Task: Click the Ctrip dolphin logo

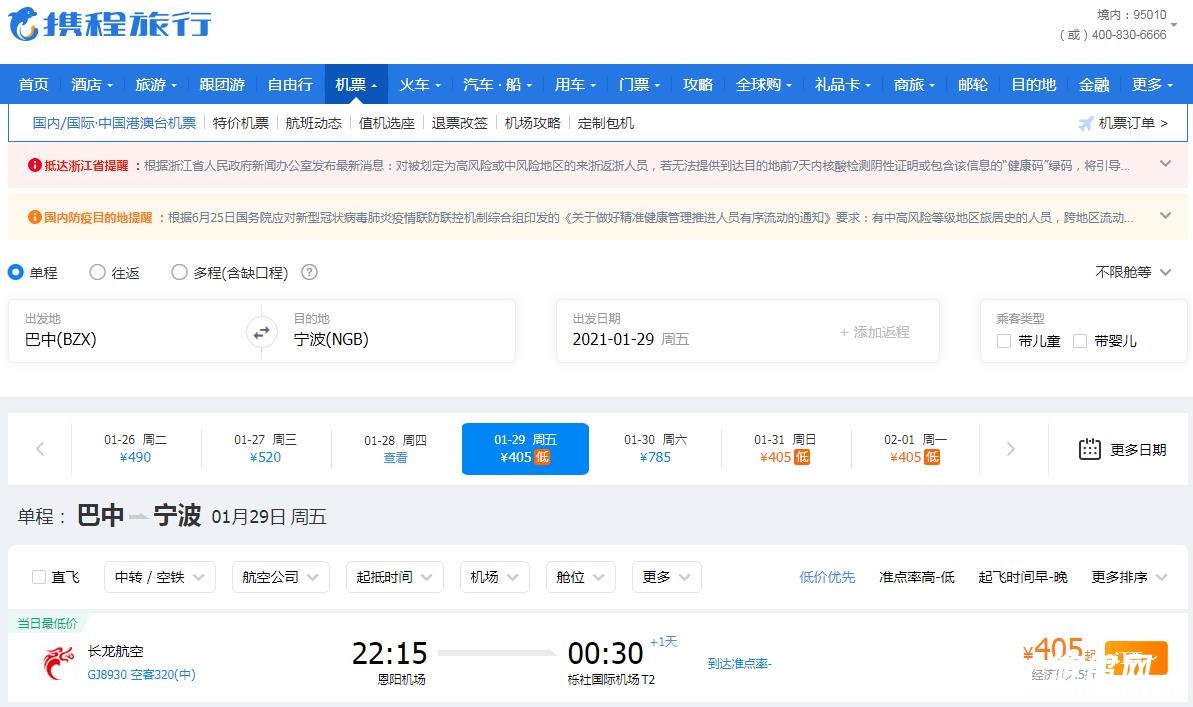Action: point(24,24)
